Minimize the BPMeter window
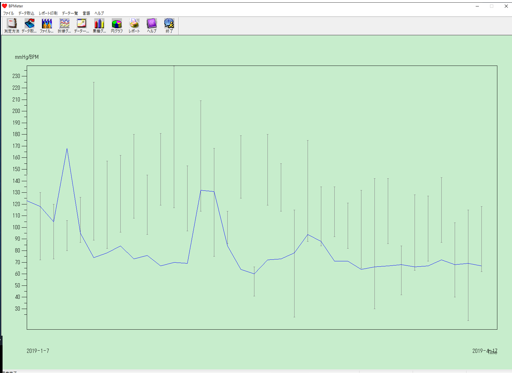The width and height of the screenshot is (512, 373). (x=477, y=6)
